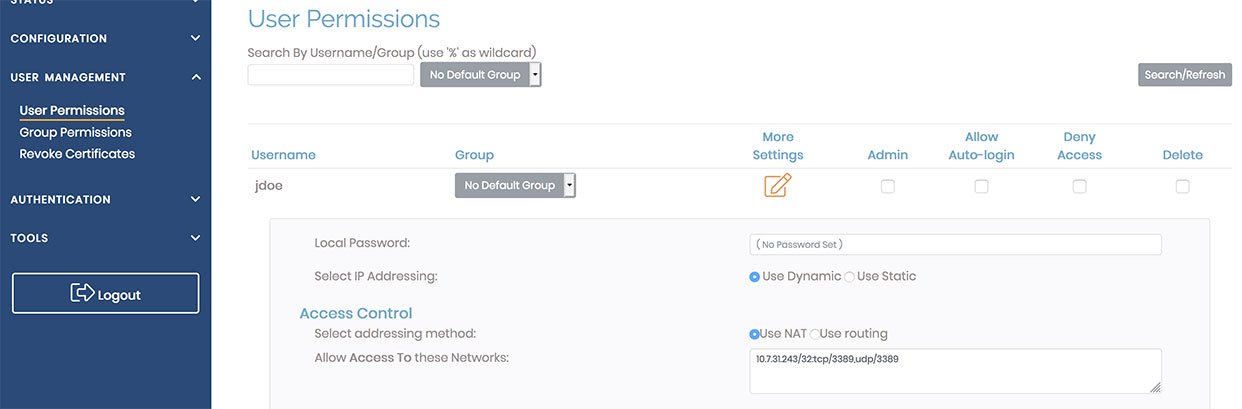Select Use NAT addressing method
Viewport: 1242px width, 409px height.
pos(755,334)
